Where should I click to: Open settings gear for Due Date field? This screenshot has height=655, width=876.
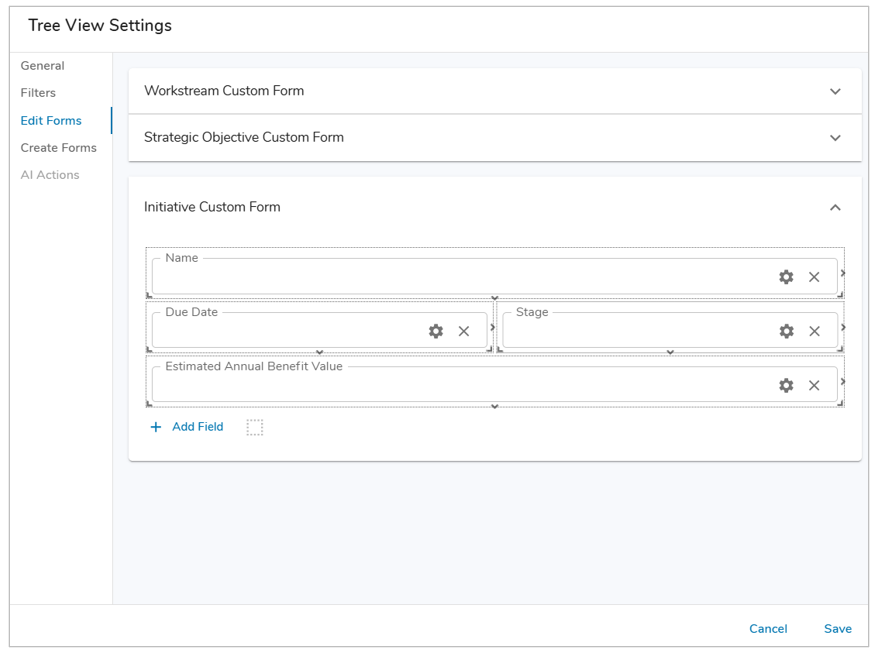(x=436, y=331)
